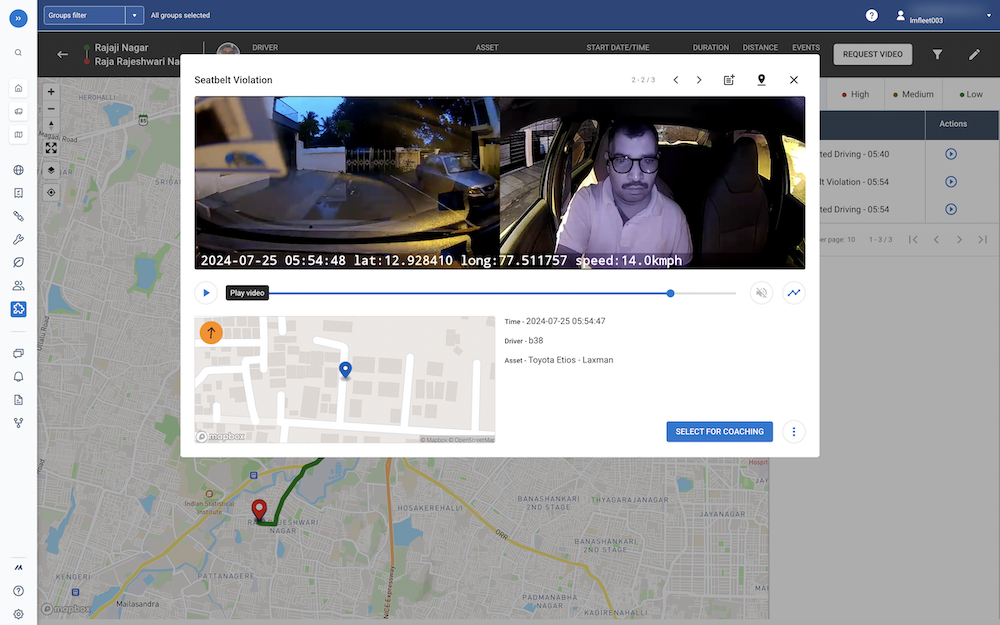Open the help icon in the sidebar
Image resolution: width=1000 pixels, height=625 pixels.
18,591
